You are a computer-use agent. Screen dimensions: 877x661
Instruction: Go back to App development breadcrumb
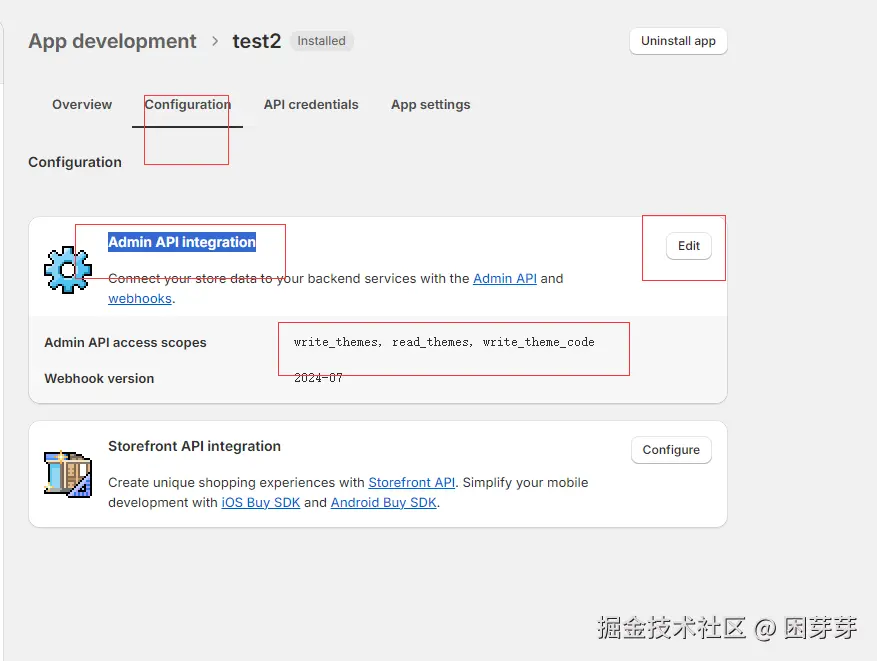coord(112,41)
